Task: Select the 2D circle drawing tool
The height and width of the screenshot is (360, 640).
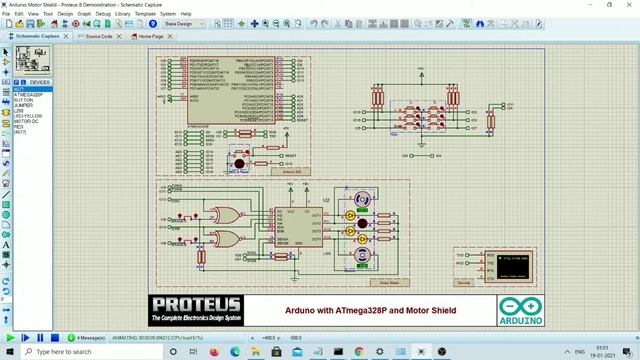Action: [6, 215]
